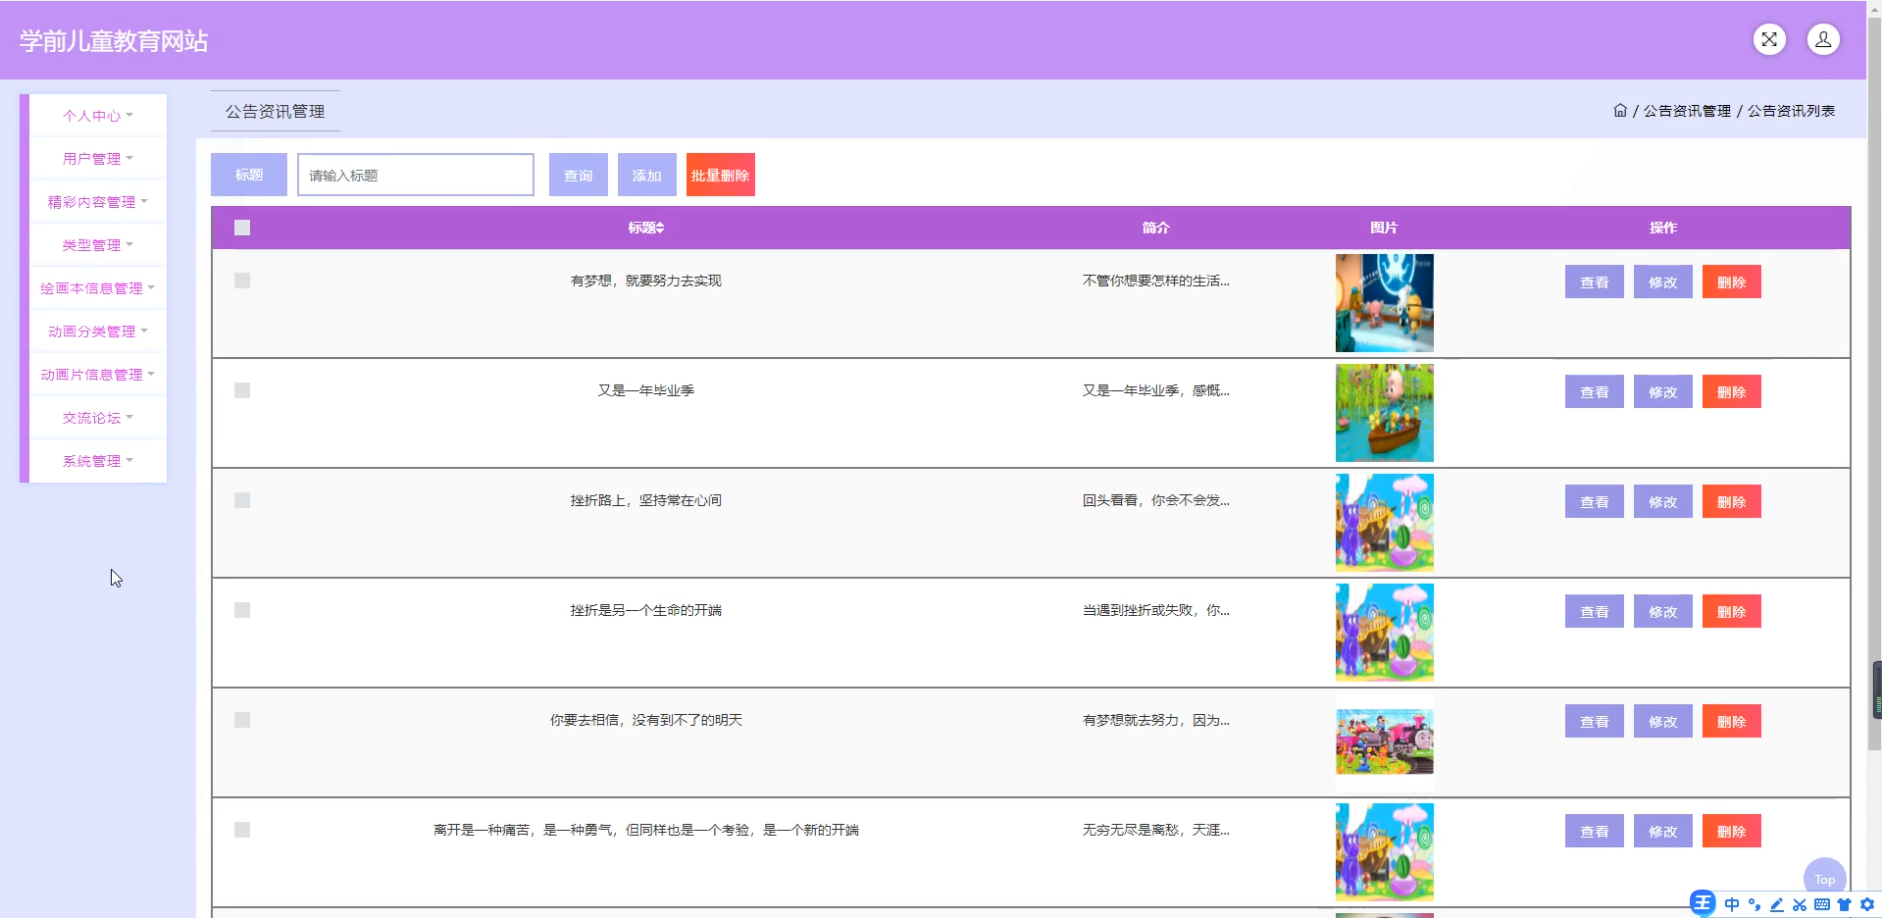Click the 公告资讯列表 breadcrumb item
This screenshot has height=918, width=1882.
tap(1791, 111)
